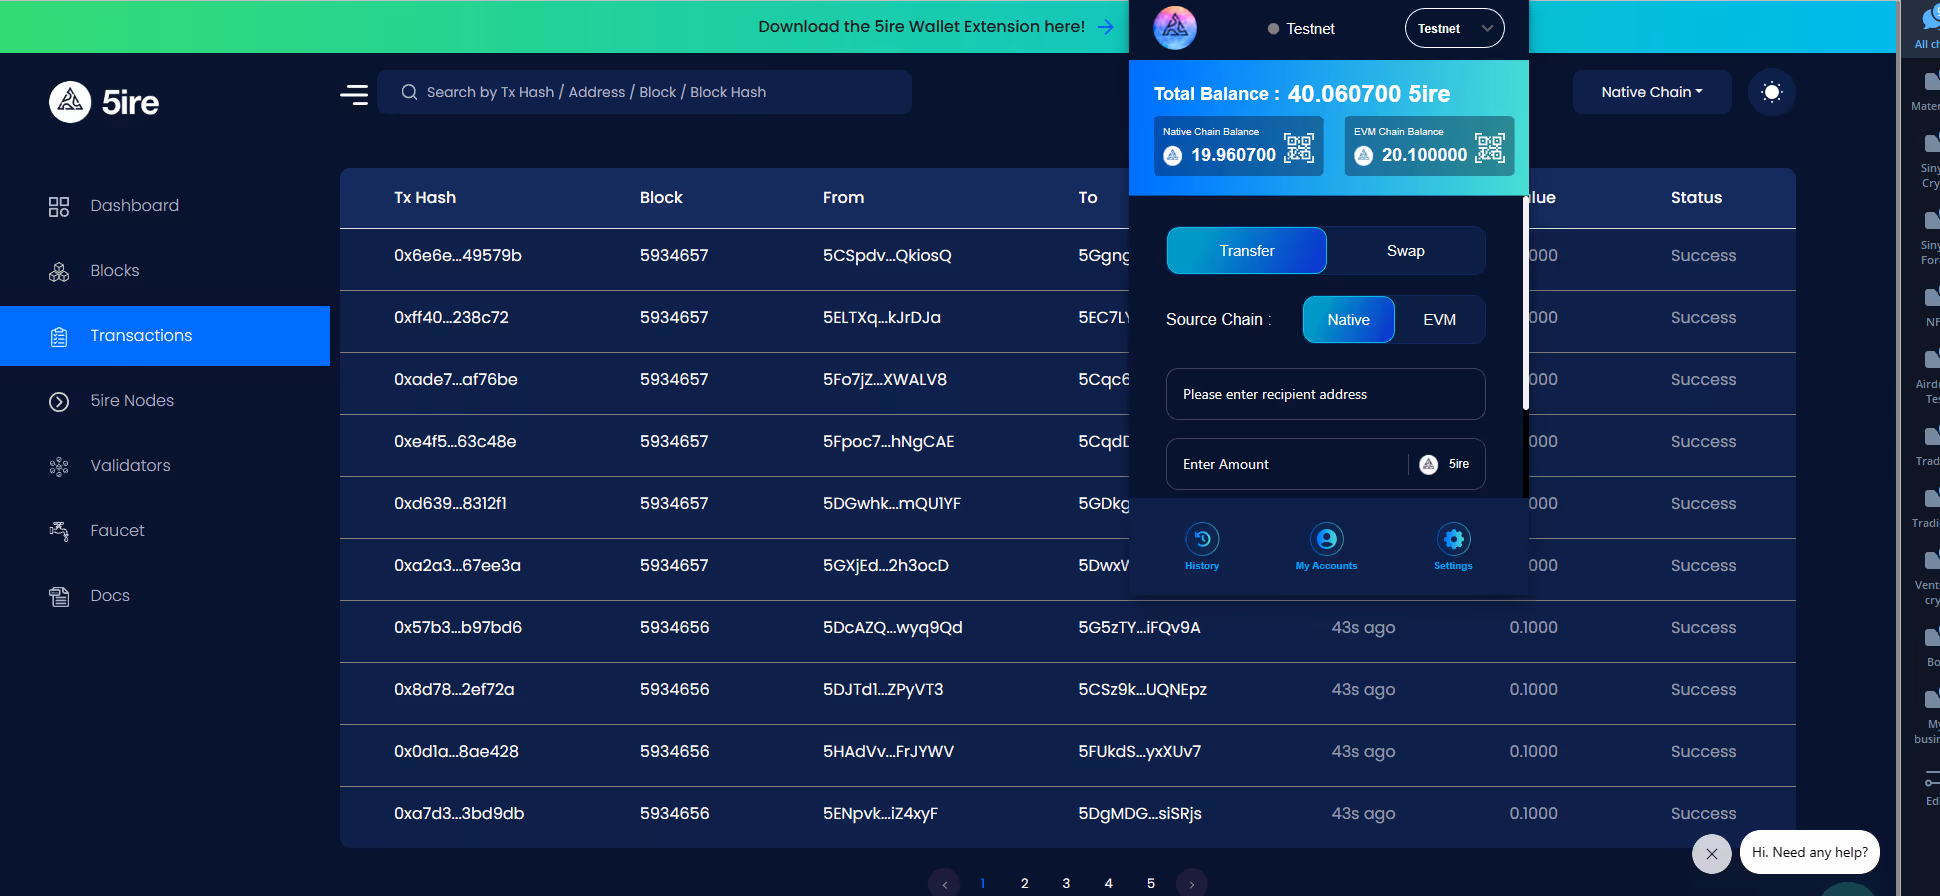The height and width of the screenshot is (896, 1940).
Task: Click the recipient address input field
Action: 1325,395
